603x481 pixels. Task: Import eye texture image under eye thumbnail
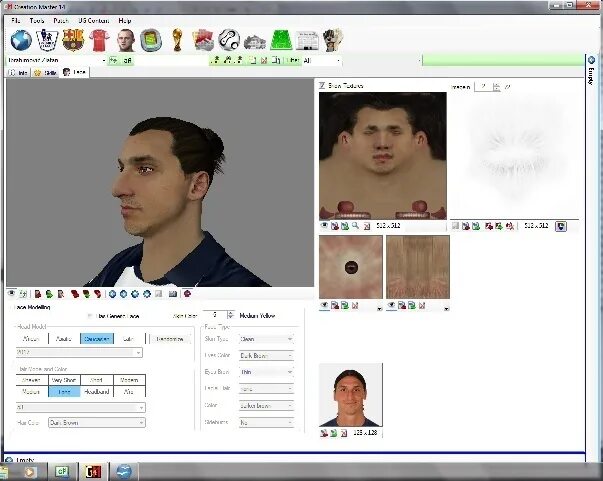[x=335, y=306]
